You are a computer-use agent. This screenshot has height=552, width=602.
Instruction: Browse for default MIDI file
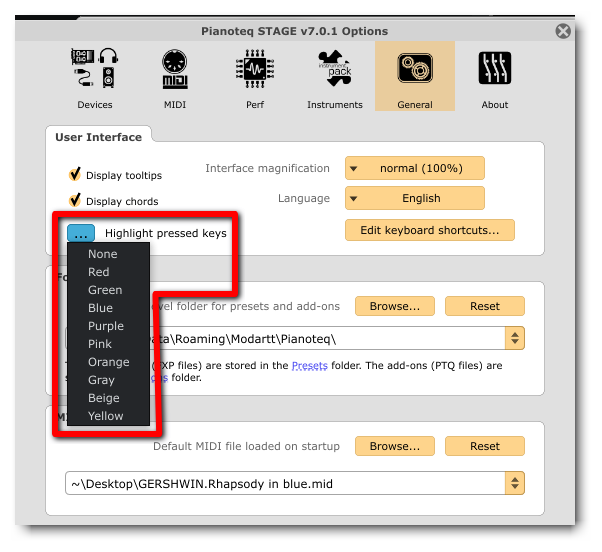tap(395, 446)
